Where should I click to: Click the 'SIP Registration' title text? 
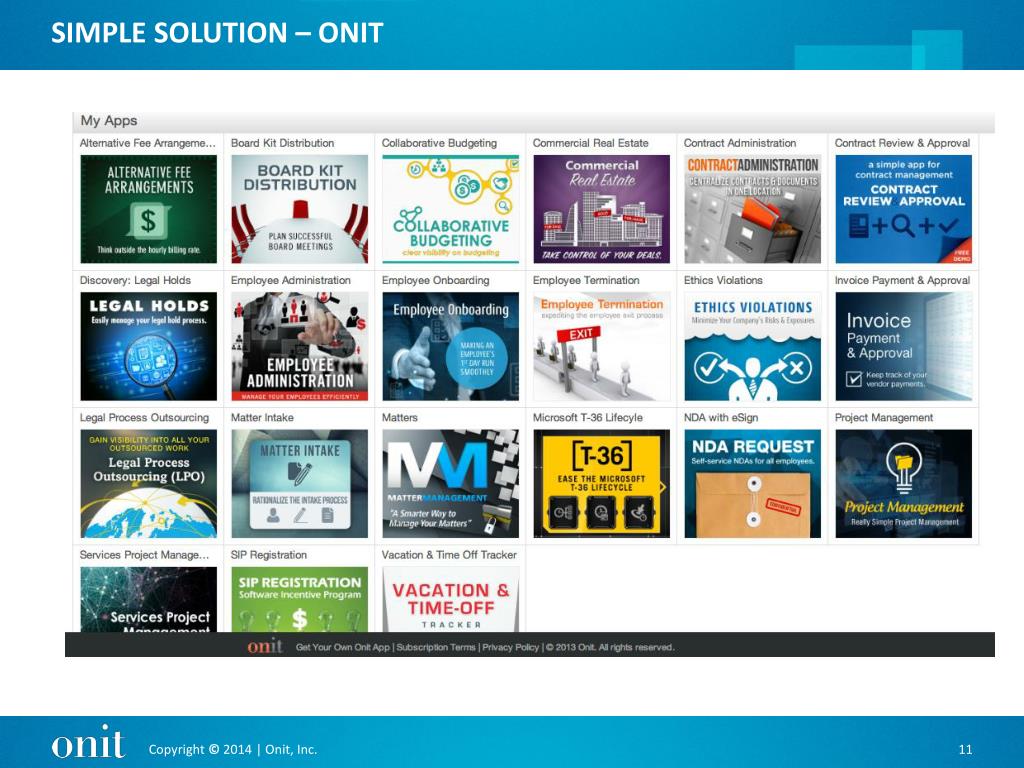click(x=268, y=554)
